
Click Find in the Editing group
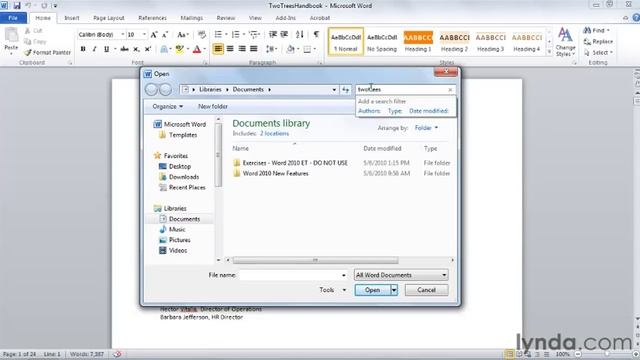[x=596, y=31]
